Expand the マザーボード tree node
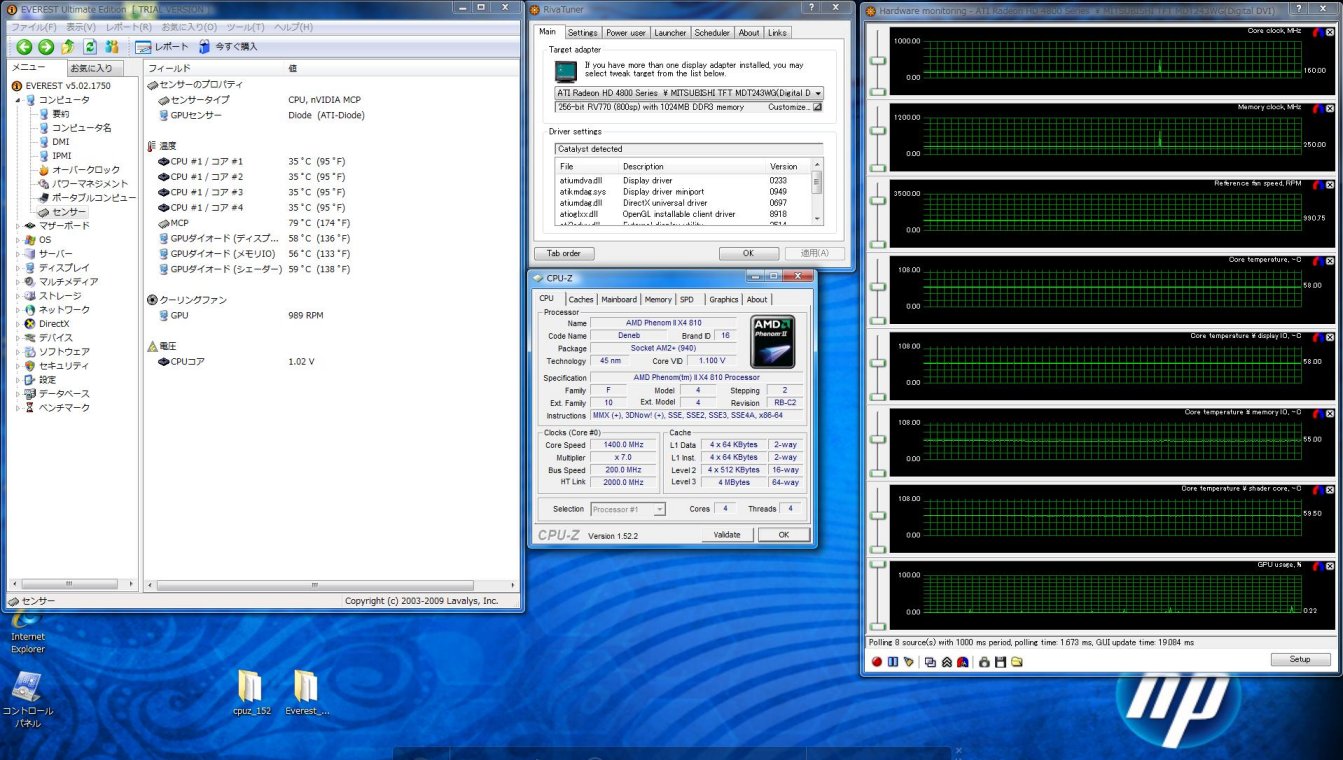Screen dimensions: 1343x760 (17, 226)
